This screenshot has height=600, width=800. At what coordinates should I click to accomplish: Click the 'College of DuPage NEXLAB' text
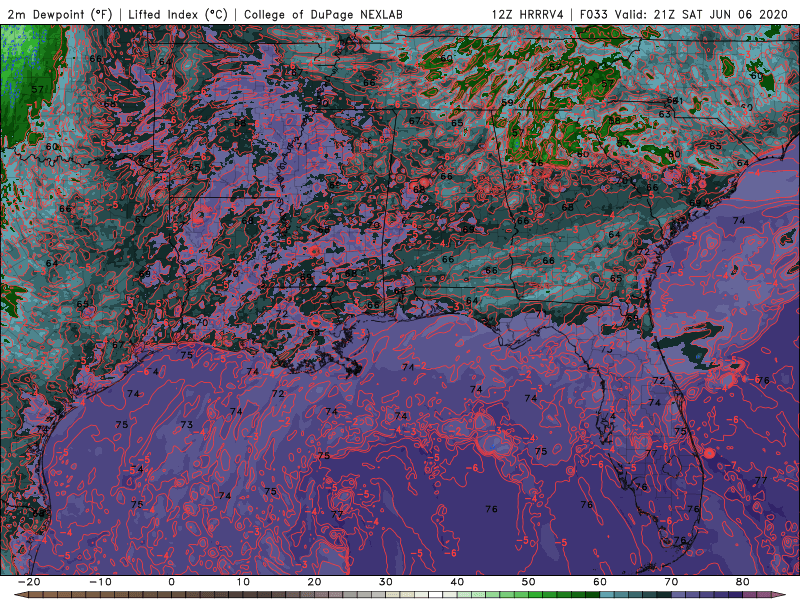coord(323,15)
